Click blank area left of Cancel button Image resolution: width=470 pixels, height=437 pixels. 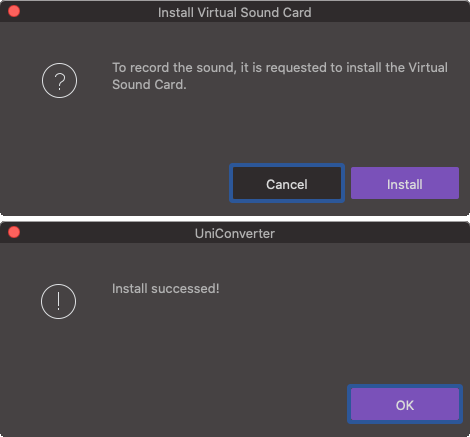pos(117,183)
